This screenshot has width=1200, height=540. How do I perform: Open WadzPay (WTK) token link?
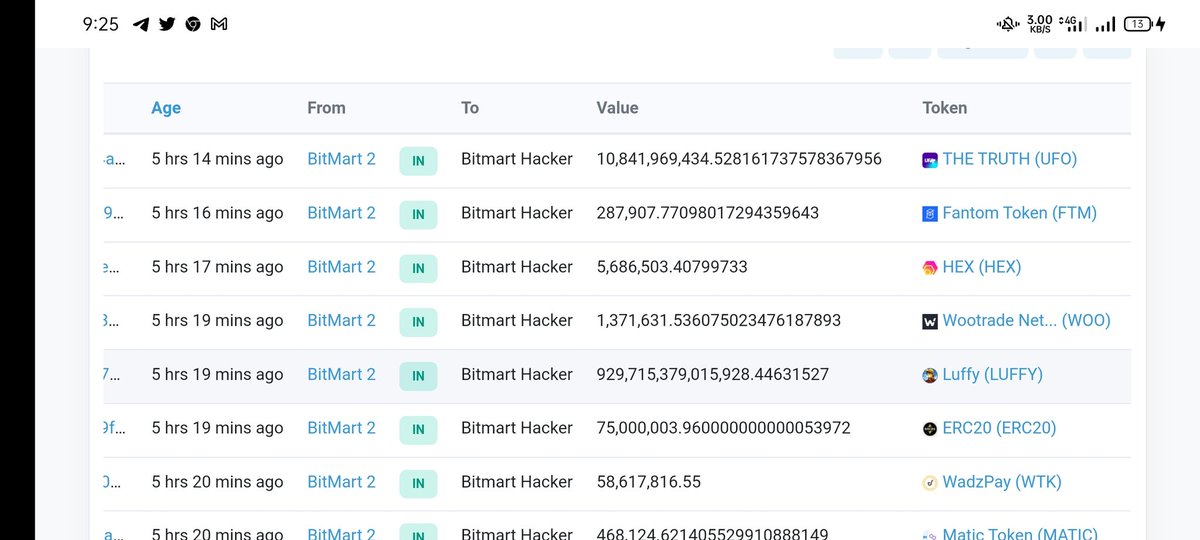[1002, 482]
